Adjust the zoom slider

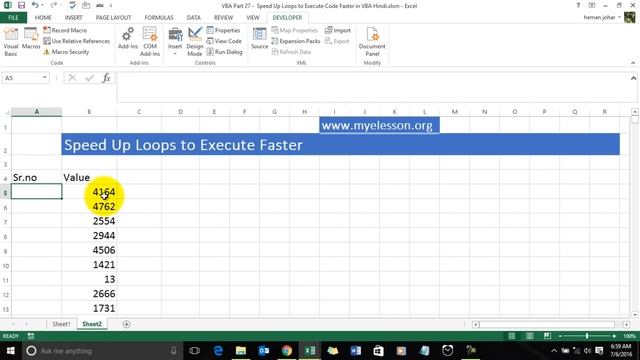pos(587,336)
